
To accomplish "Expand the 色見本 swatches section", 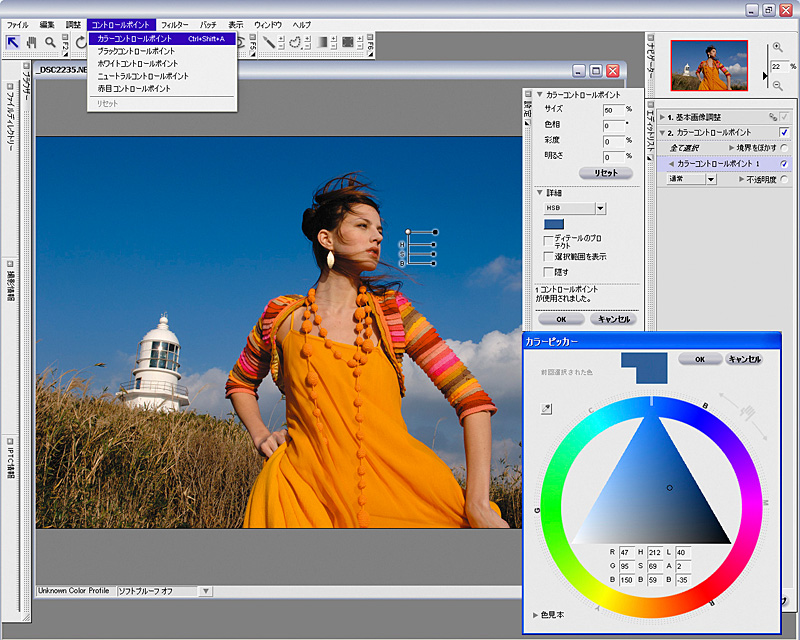I will (x=548, y=616).
